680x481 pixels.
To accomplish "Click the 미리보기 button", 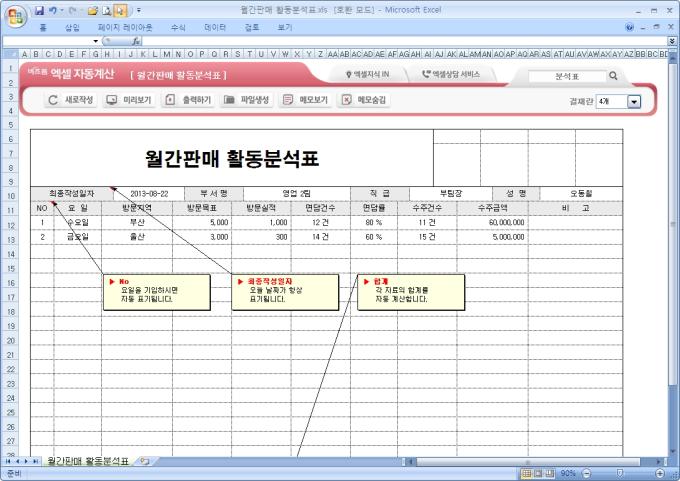I will (129, 100).
